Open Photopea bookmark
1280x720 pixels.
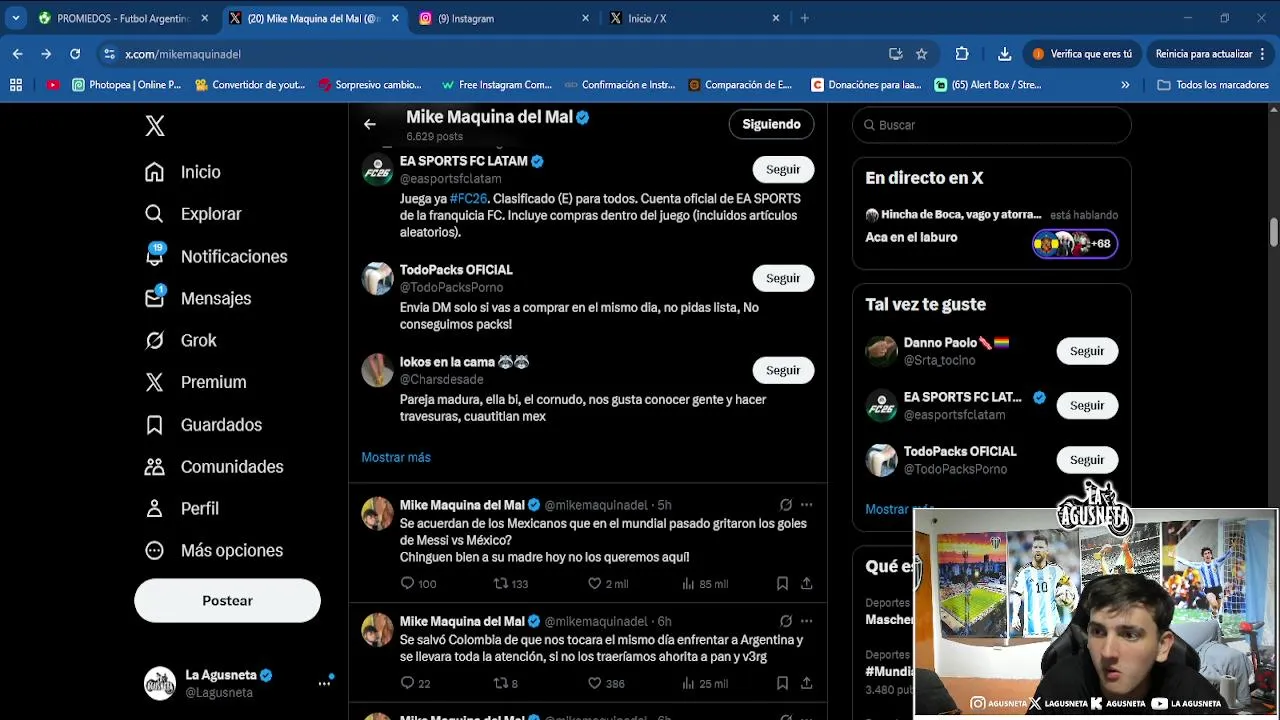(x=127, y=85)
